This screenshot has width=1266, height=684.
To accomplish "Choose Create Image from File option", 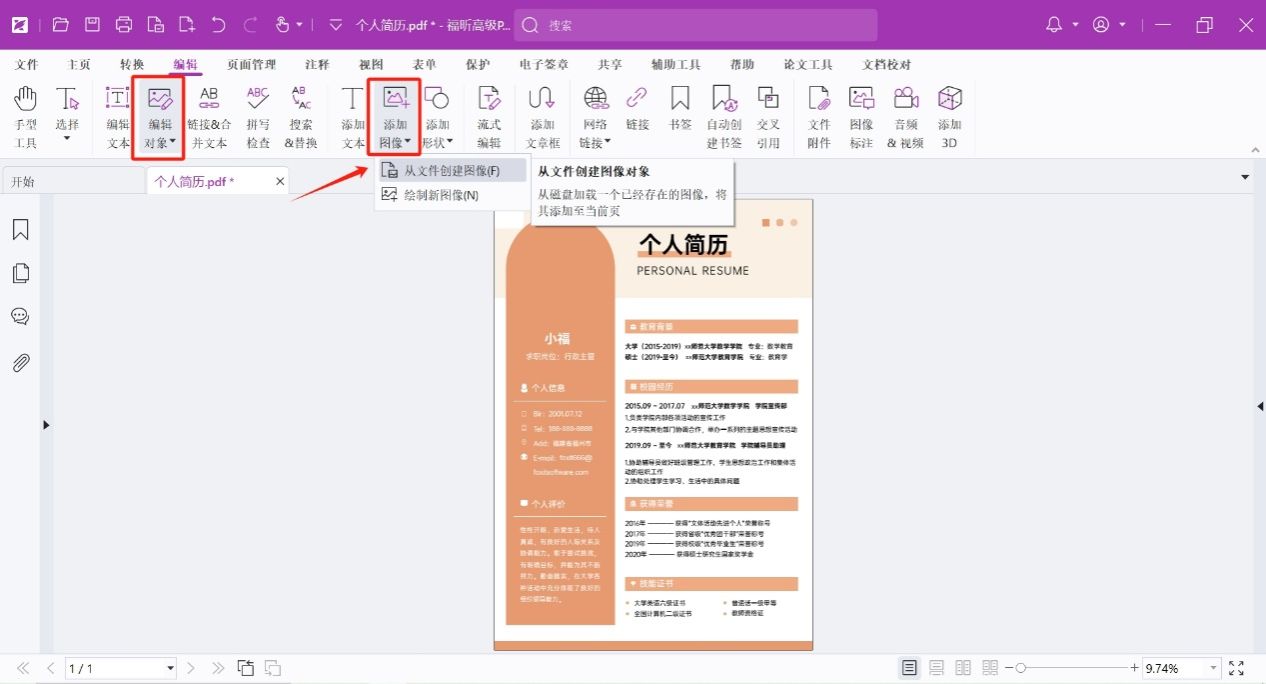I will click(x=451, y=171).
